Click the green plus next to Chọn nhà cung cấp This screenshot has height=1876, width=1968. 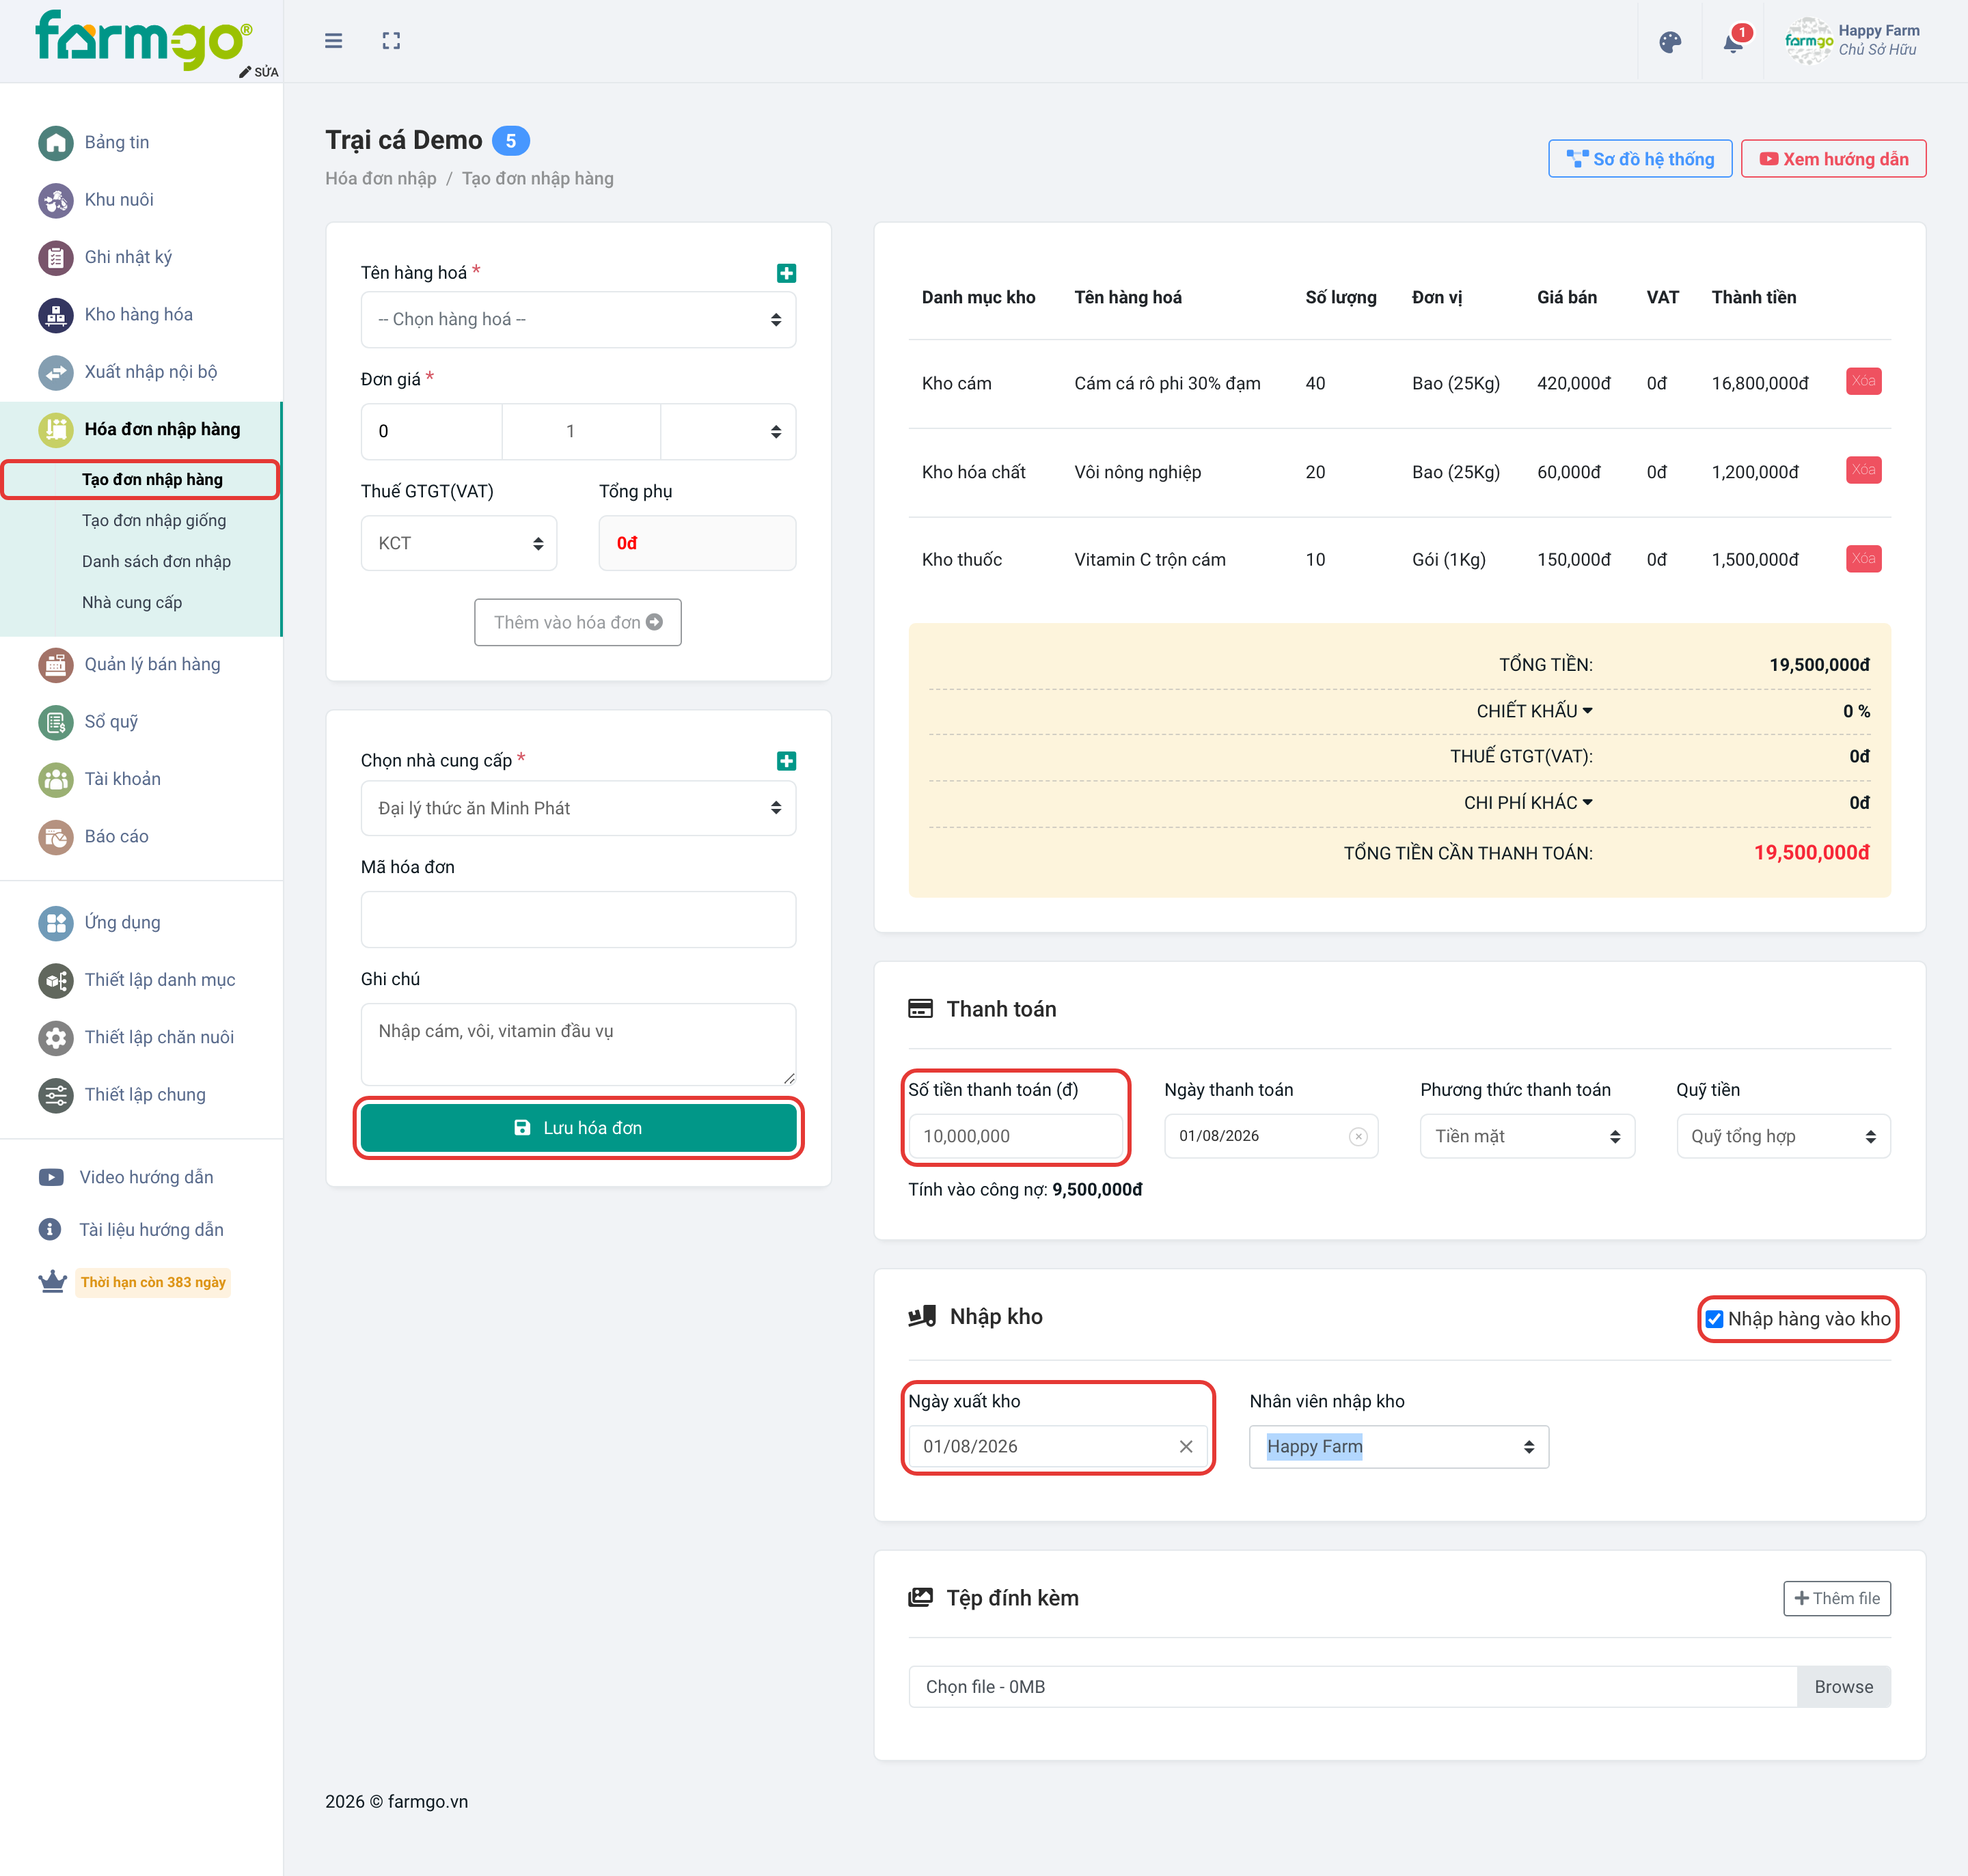point(786,761)
